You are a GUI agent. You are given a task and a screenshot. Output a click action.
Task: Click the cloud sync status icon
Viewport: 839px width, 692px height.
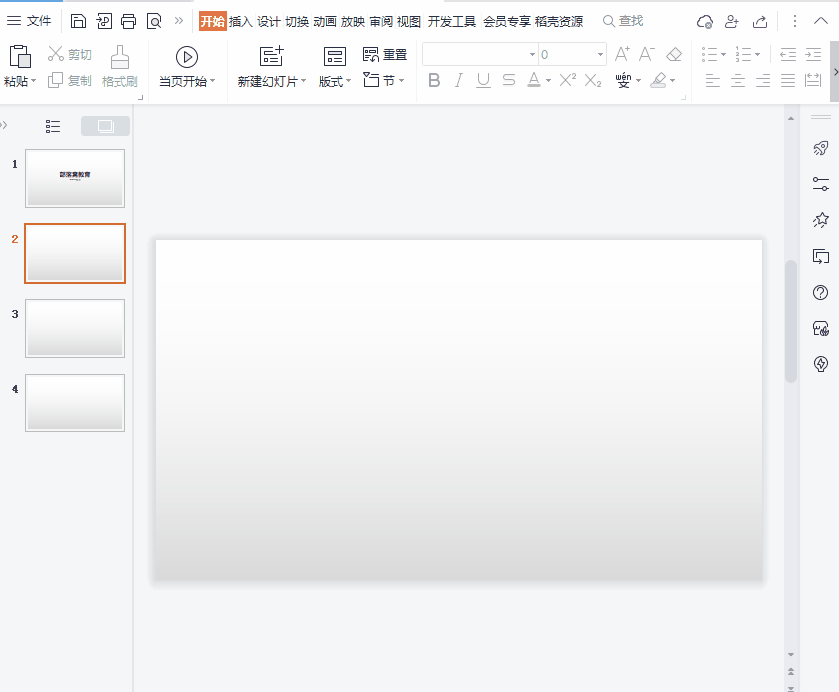point(705,21)
